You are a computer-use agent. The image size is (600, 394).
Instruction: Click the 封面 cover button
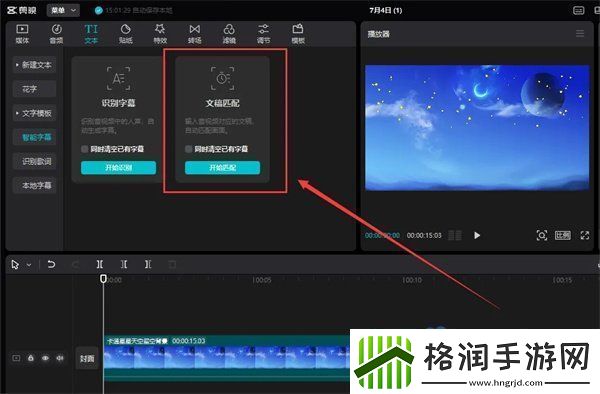point(87,359)
